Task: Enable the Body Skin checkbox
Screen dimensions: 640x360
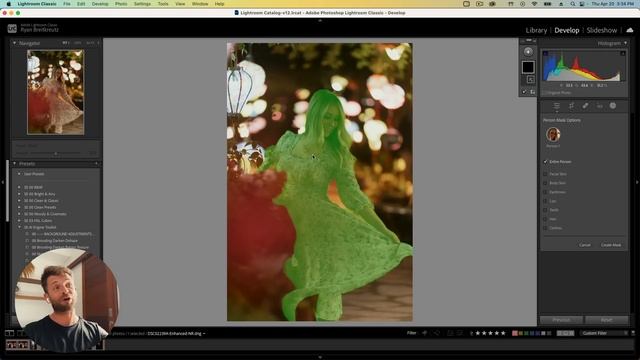Action: [x=545, y=183]
